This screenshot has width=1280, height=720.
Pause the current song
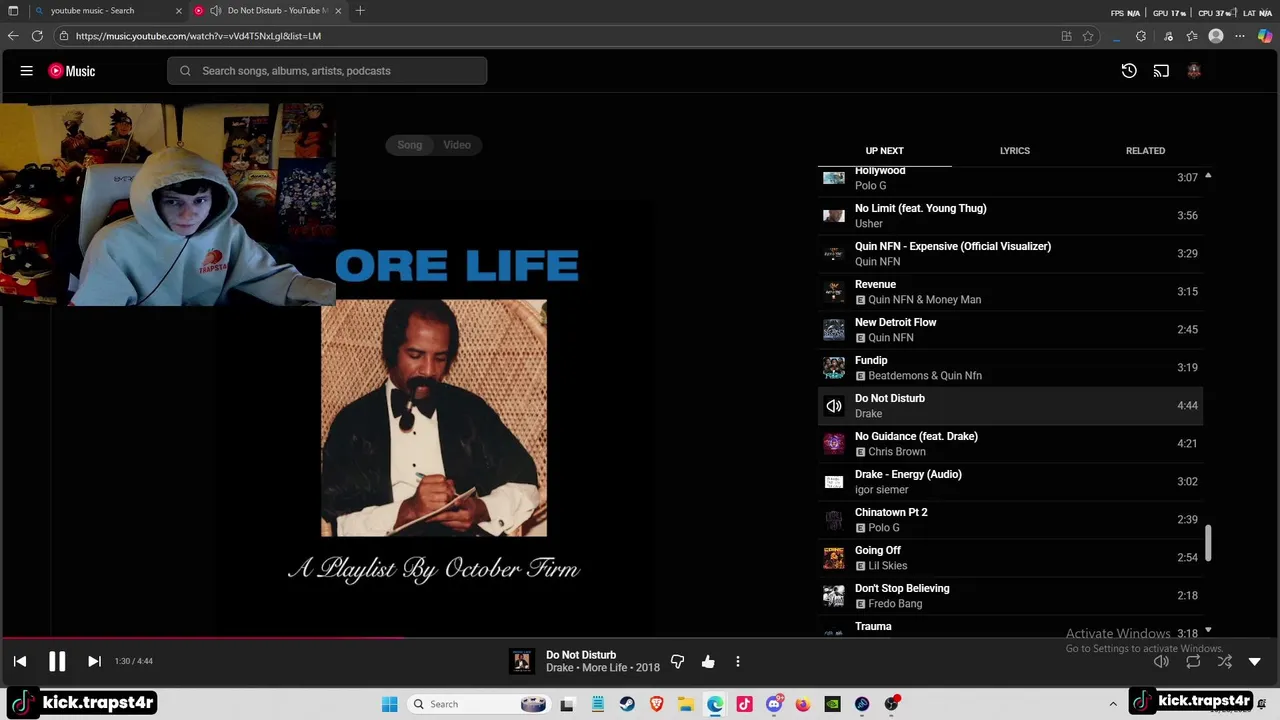click(x=57, y=661)
